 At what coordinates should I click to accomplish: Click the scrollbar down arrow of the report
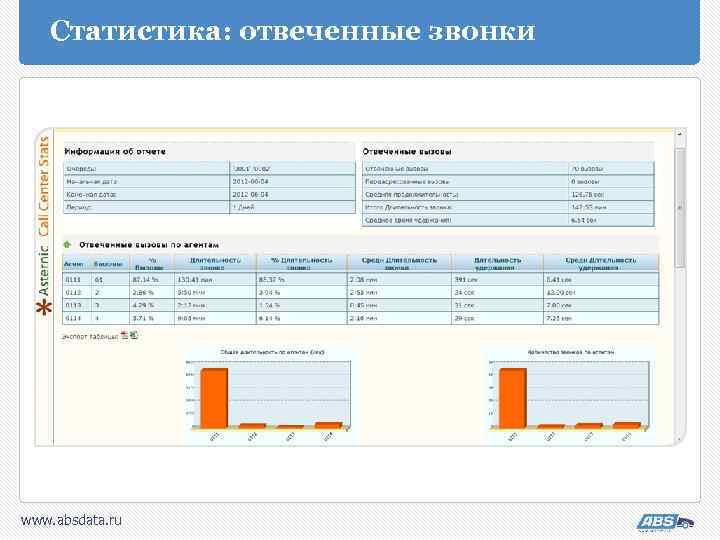coord(680,440)
